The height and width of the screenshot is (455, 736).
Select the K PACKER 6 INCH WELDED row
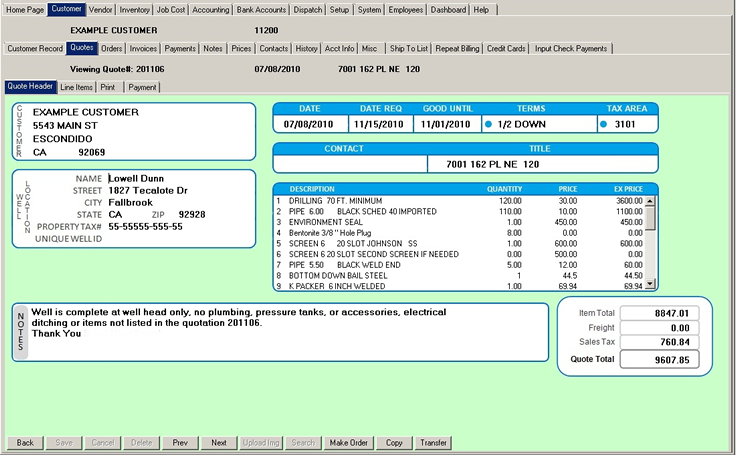tap(459, 286)
